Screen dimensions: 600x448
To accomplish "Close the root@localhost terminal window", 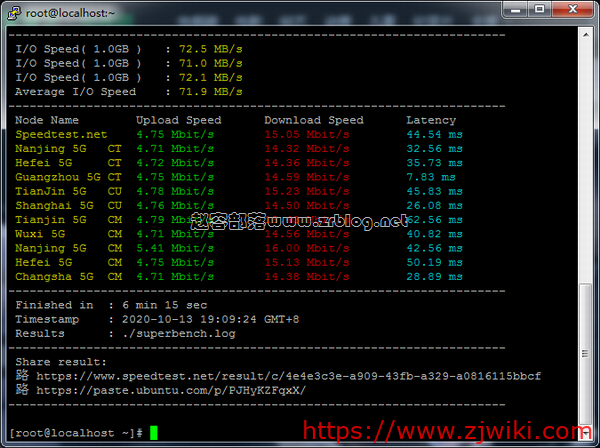I will [572, 9].
